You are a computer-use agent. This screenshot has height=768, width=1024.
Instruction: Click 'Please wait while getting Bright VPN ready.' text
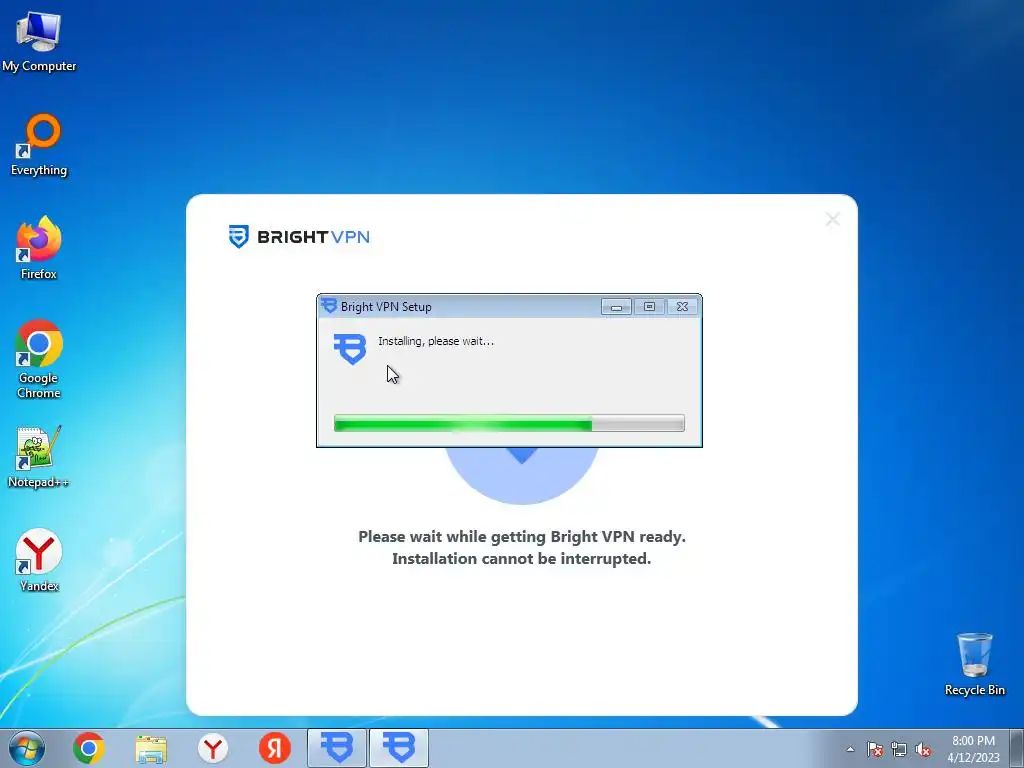coord(522,537)
